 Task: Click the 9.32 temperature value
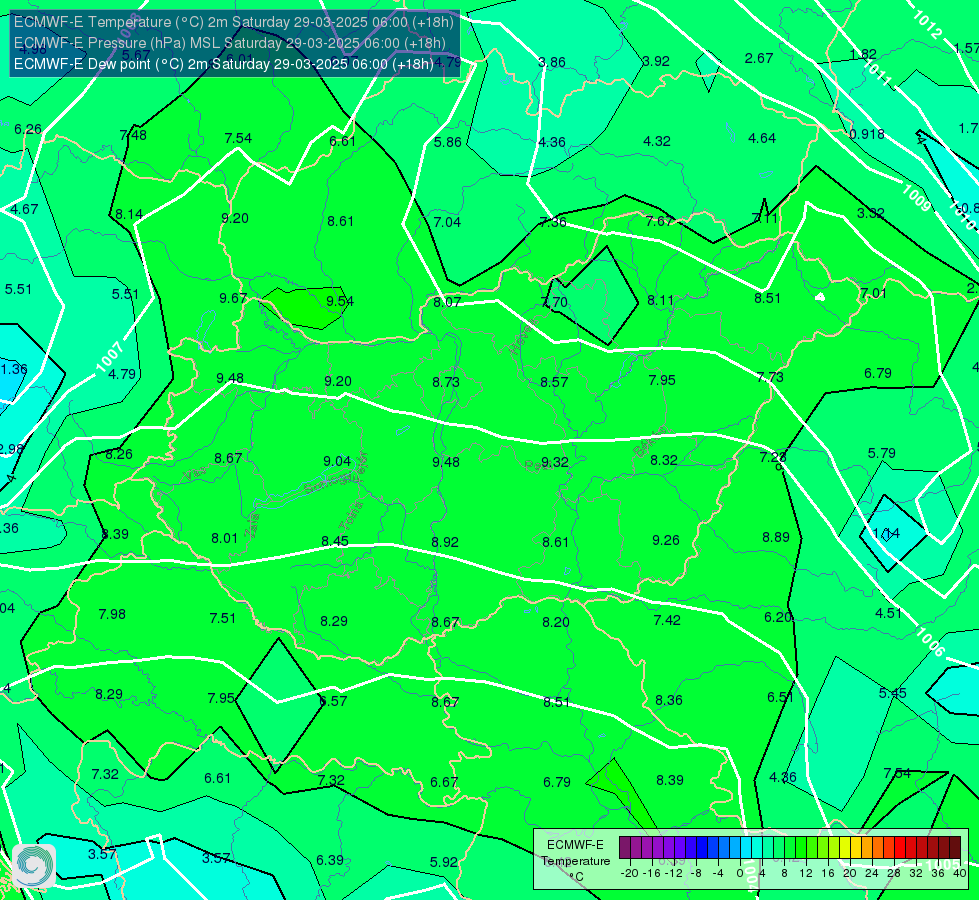pyautogui.click(x=554, y=462)
